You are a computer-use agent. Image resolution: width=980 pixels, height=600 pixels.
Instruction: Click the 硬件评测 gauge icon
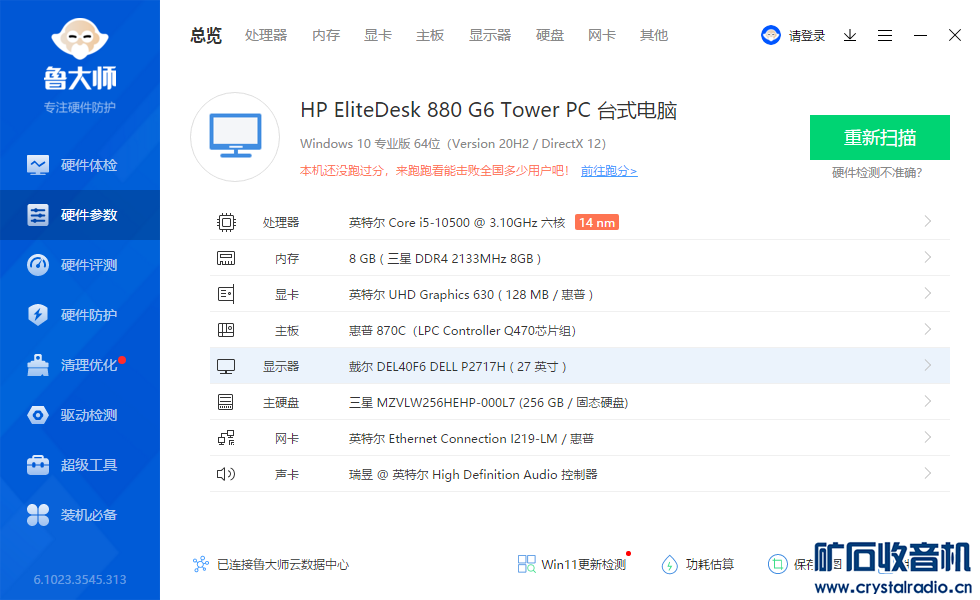[38, 265]
